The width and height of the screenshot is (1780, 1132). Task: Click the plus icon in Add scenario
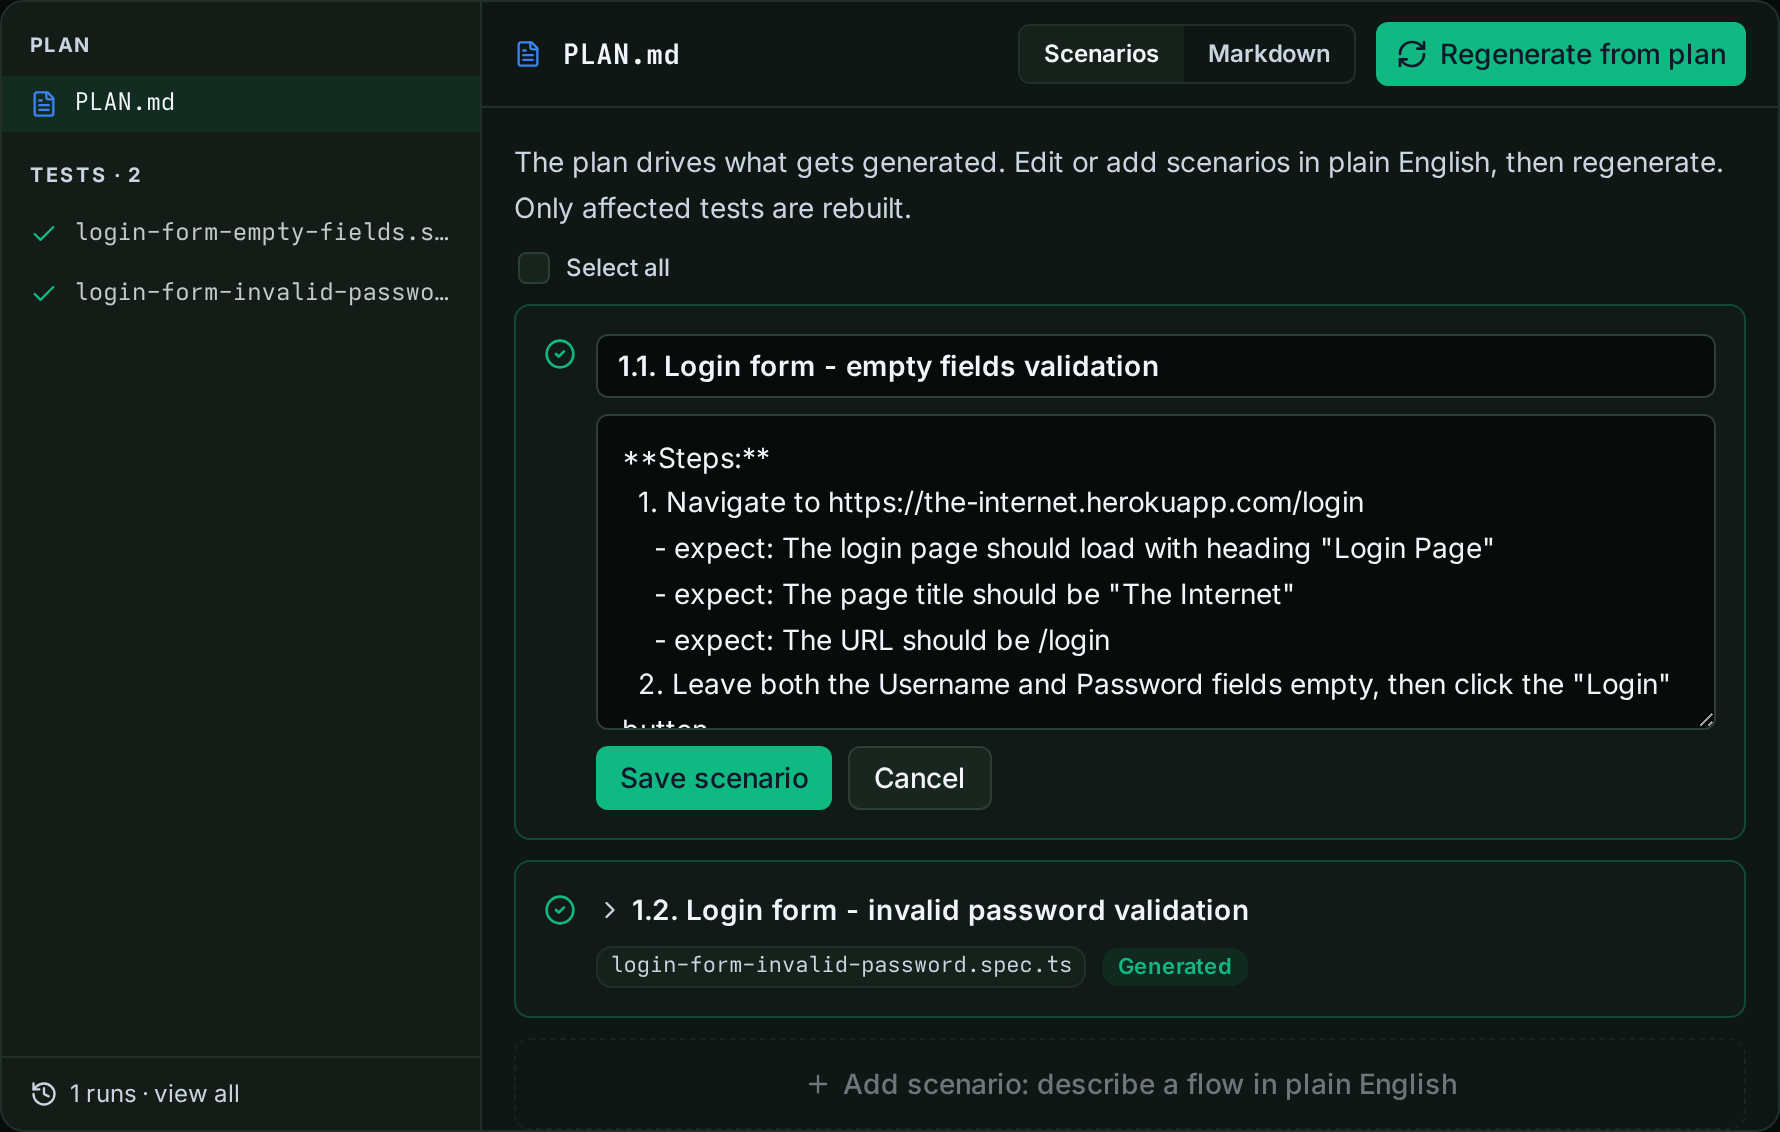pyautogui.click(x=818, y=1084)
